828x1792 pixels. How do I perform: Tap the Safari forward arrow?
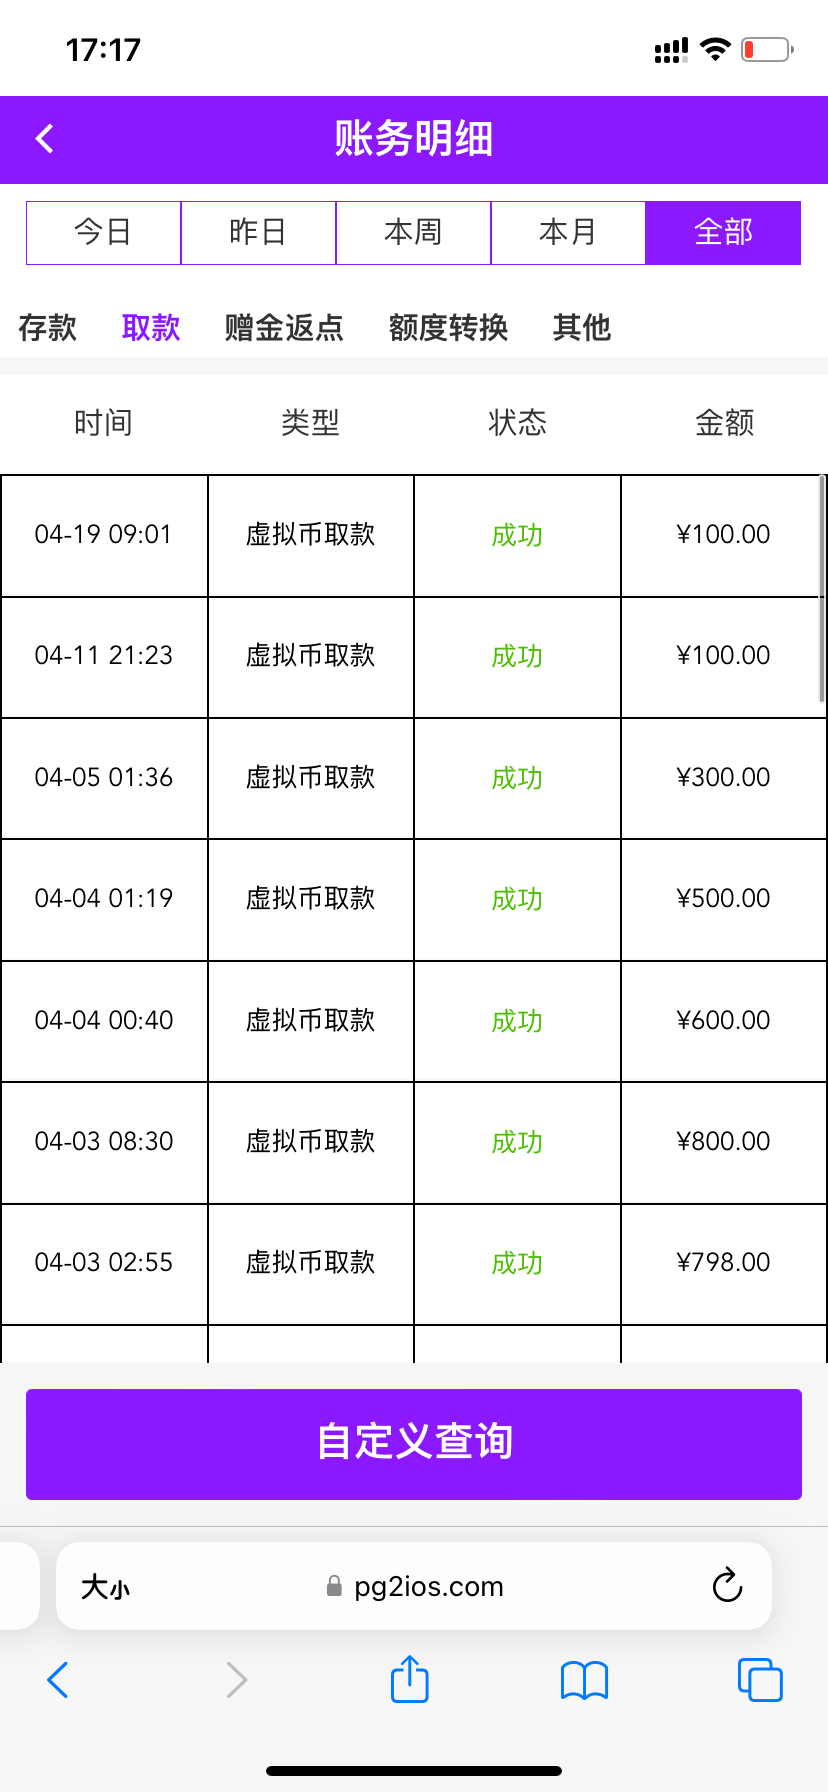coord(236,1680)
